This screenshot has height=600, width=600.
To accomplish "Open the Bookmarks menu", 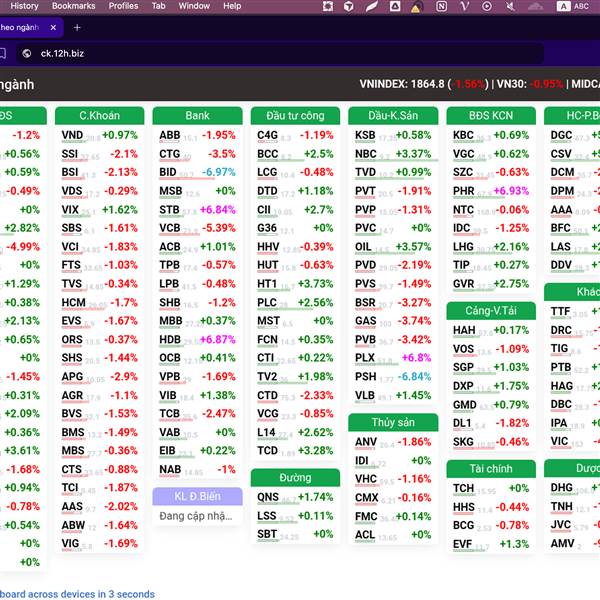I will 73,6.
